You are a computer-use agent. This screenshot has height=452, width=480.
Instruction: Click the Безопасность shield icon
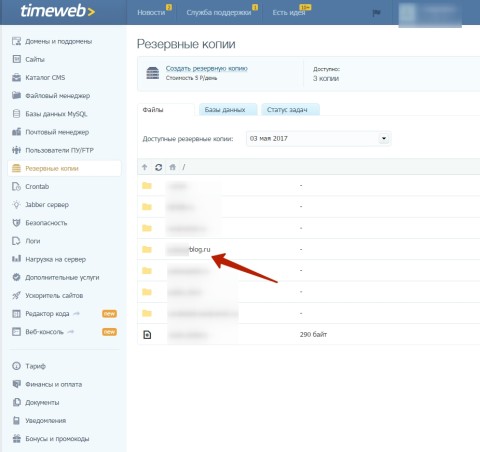16,223
